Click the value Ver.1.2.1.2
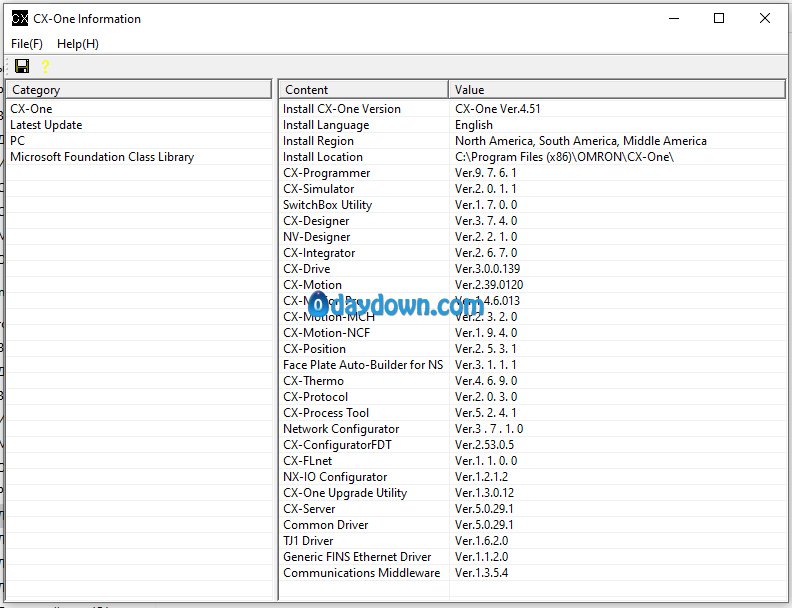The height and width of the screenshot is (608, 792). point(481,477)
